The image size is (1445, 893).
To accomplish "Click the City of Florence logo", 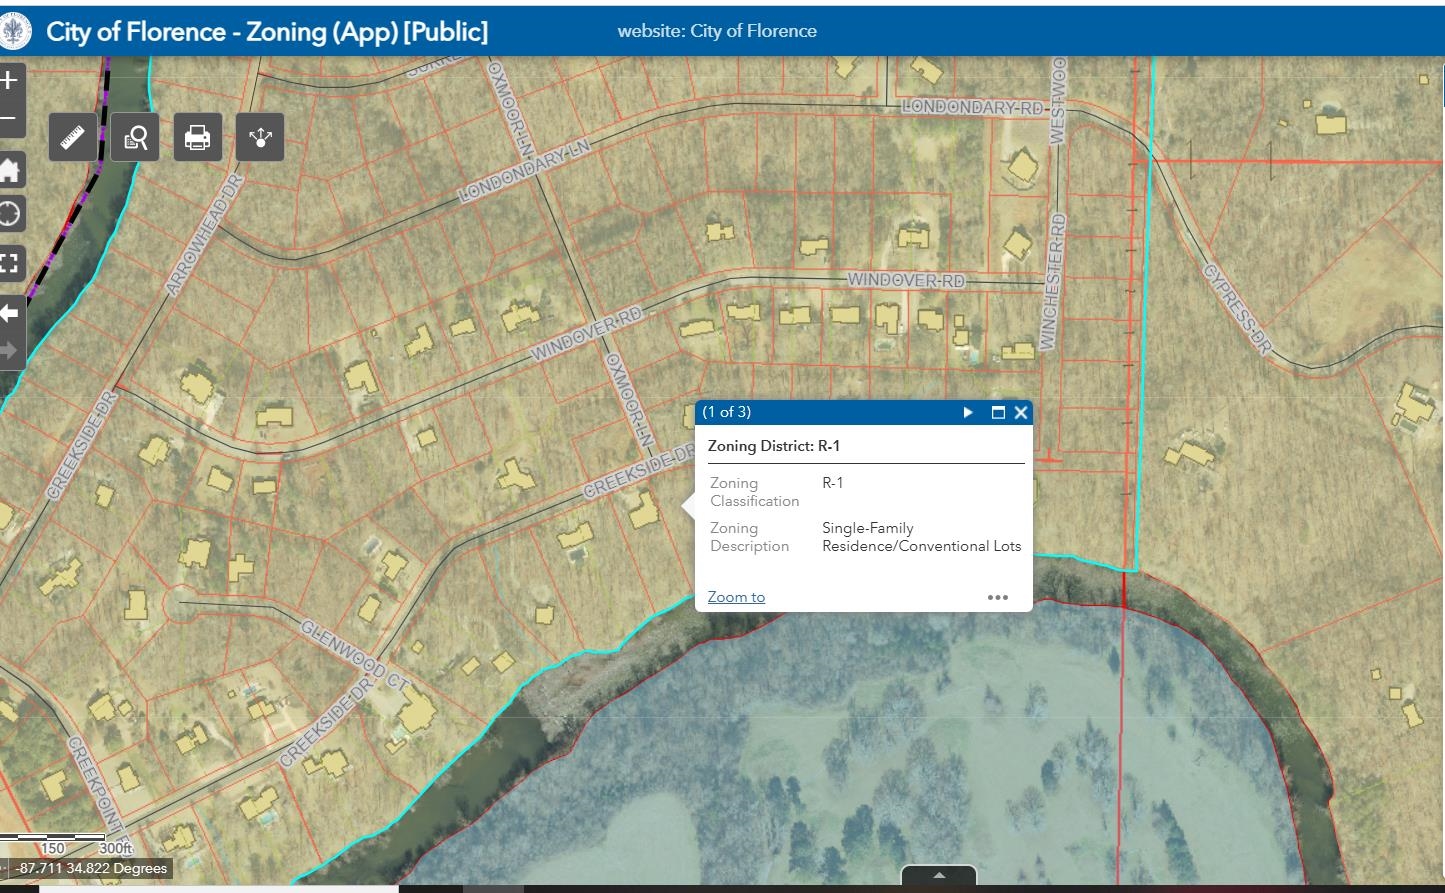I will pyautogui.click(x=15, y=32).
